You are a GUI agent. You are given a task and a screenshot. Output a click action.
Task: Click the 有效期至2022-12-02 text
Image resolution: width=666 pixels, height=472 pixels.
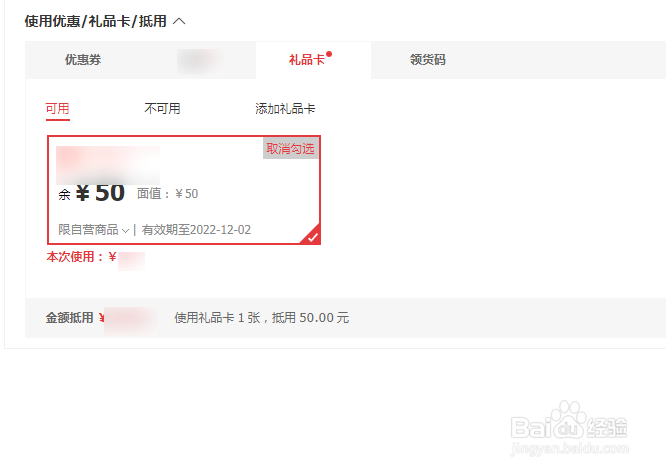(x=196, y=230)
